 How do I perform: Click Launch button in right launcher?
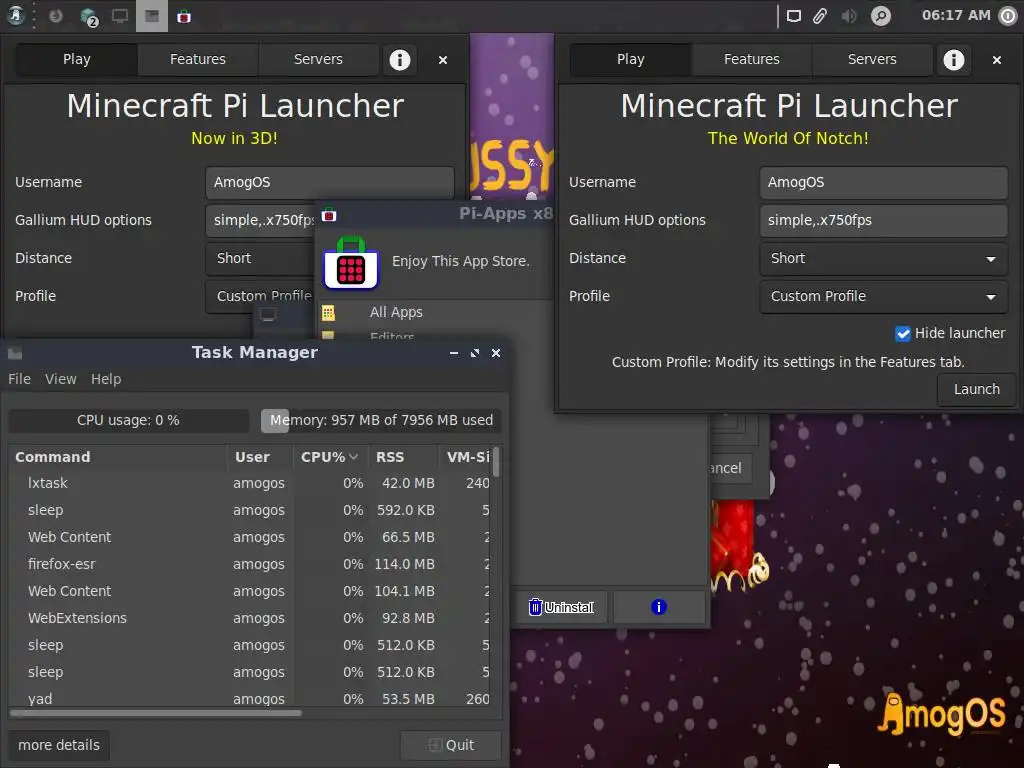(x=976, y=389)
